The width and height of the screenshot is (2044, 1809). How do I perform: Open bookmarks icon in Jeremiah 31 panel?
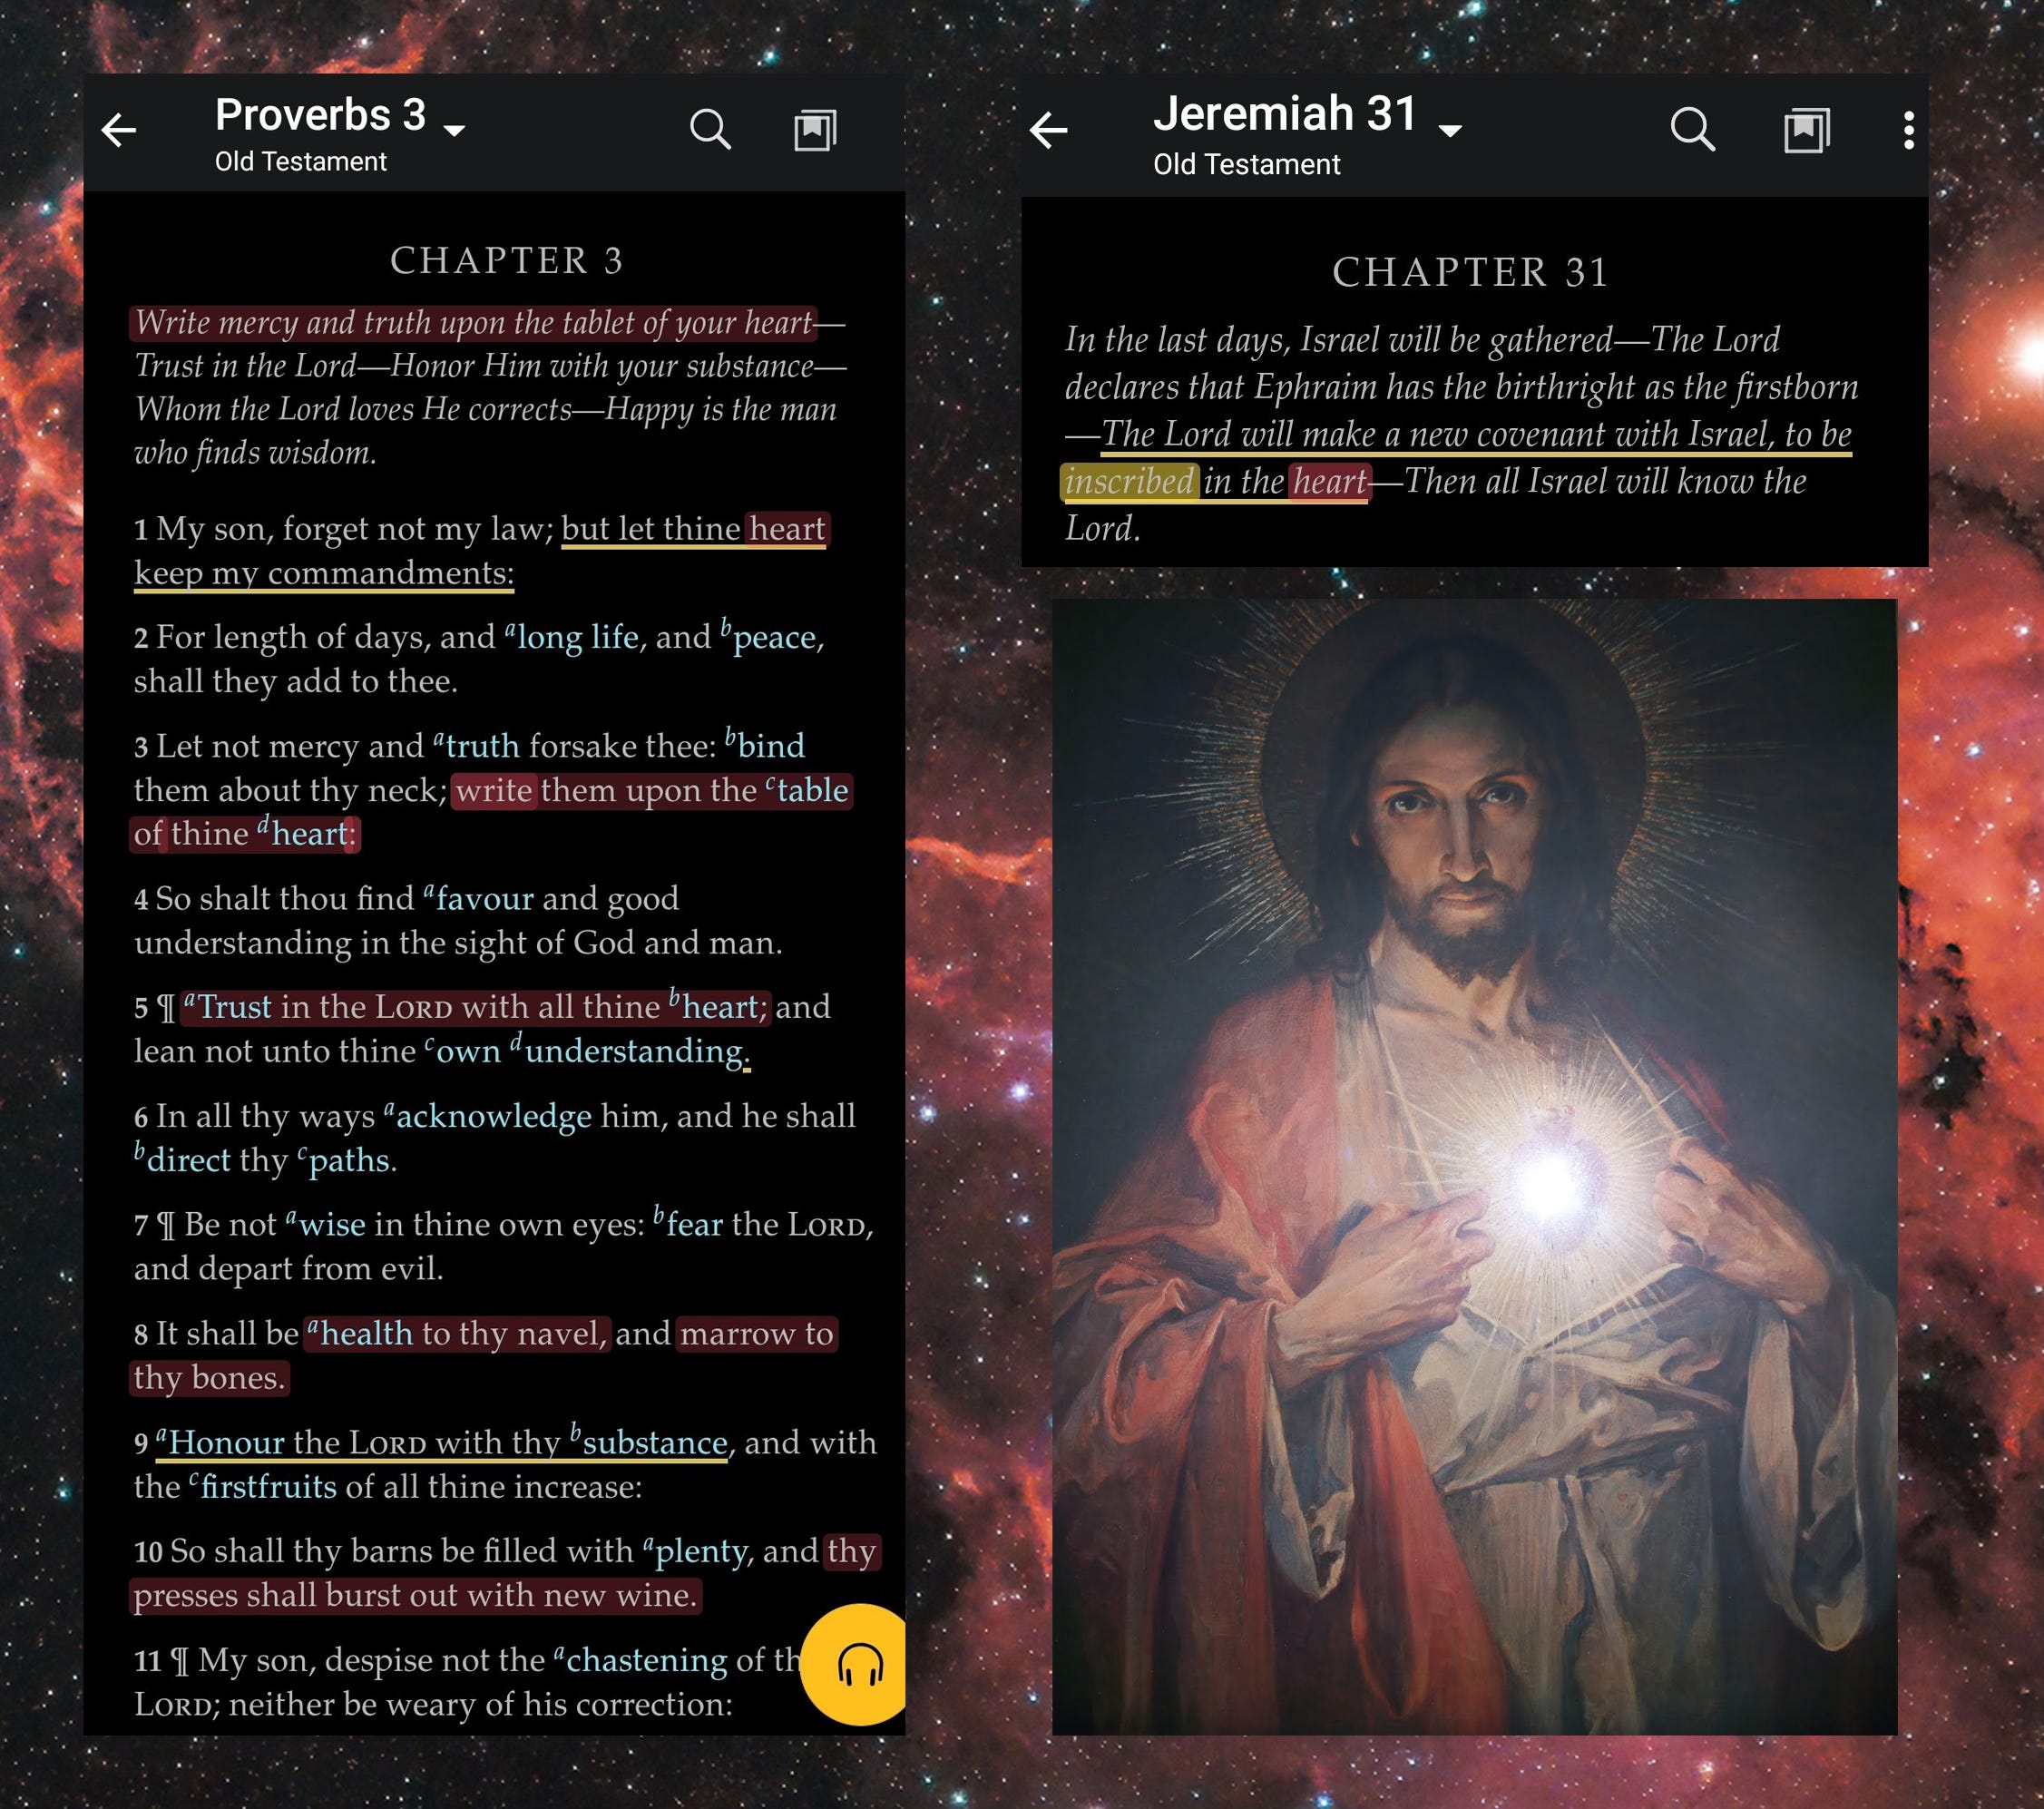point(1807,130)
